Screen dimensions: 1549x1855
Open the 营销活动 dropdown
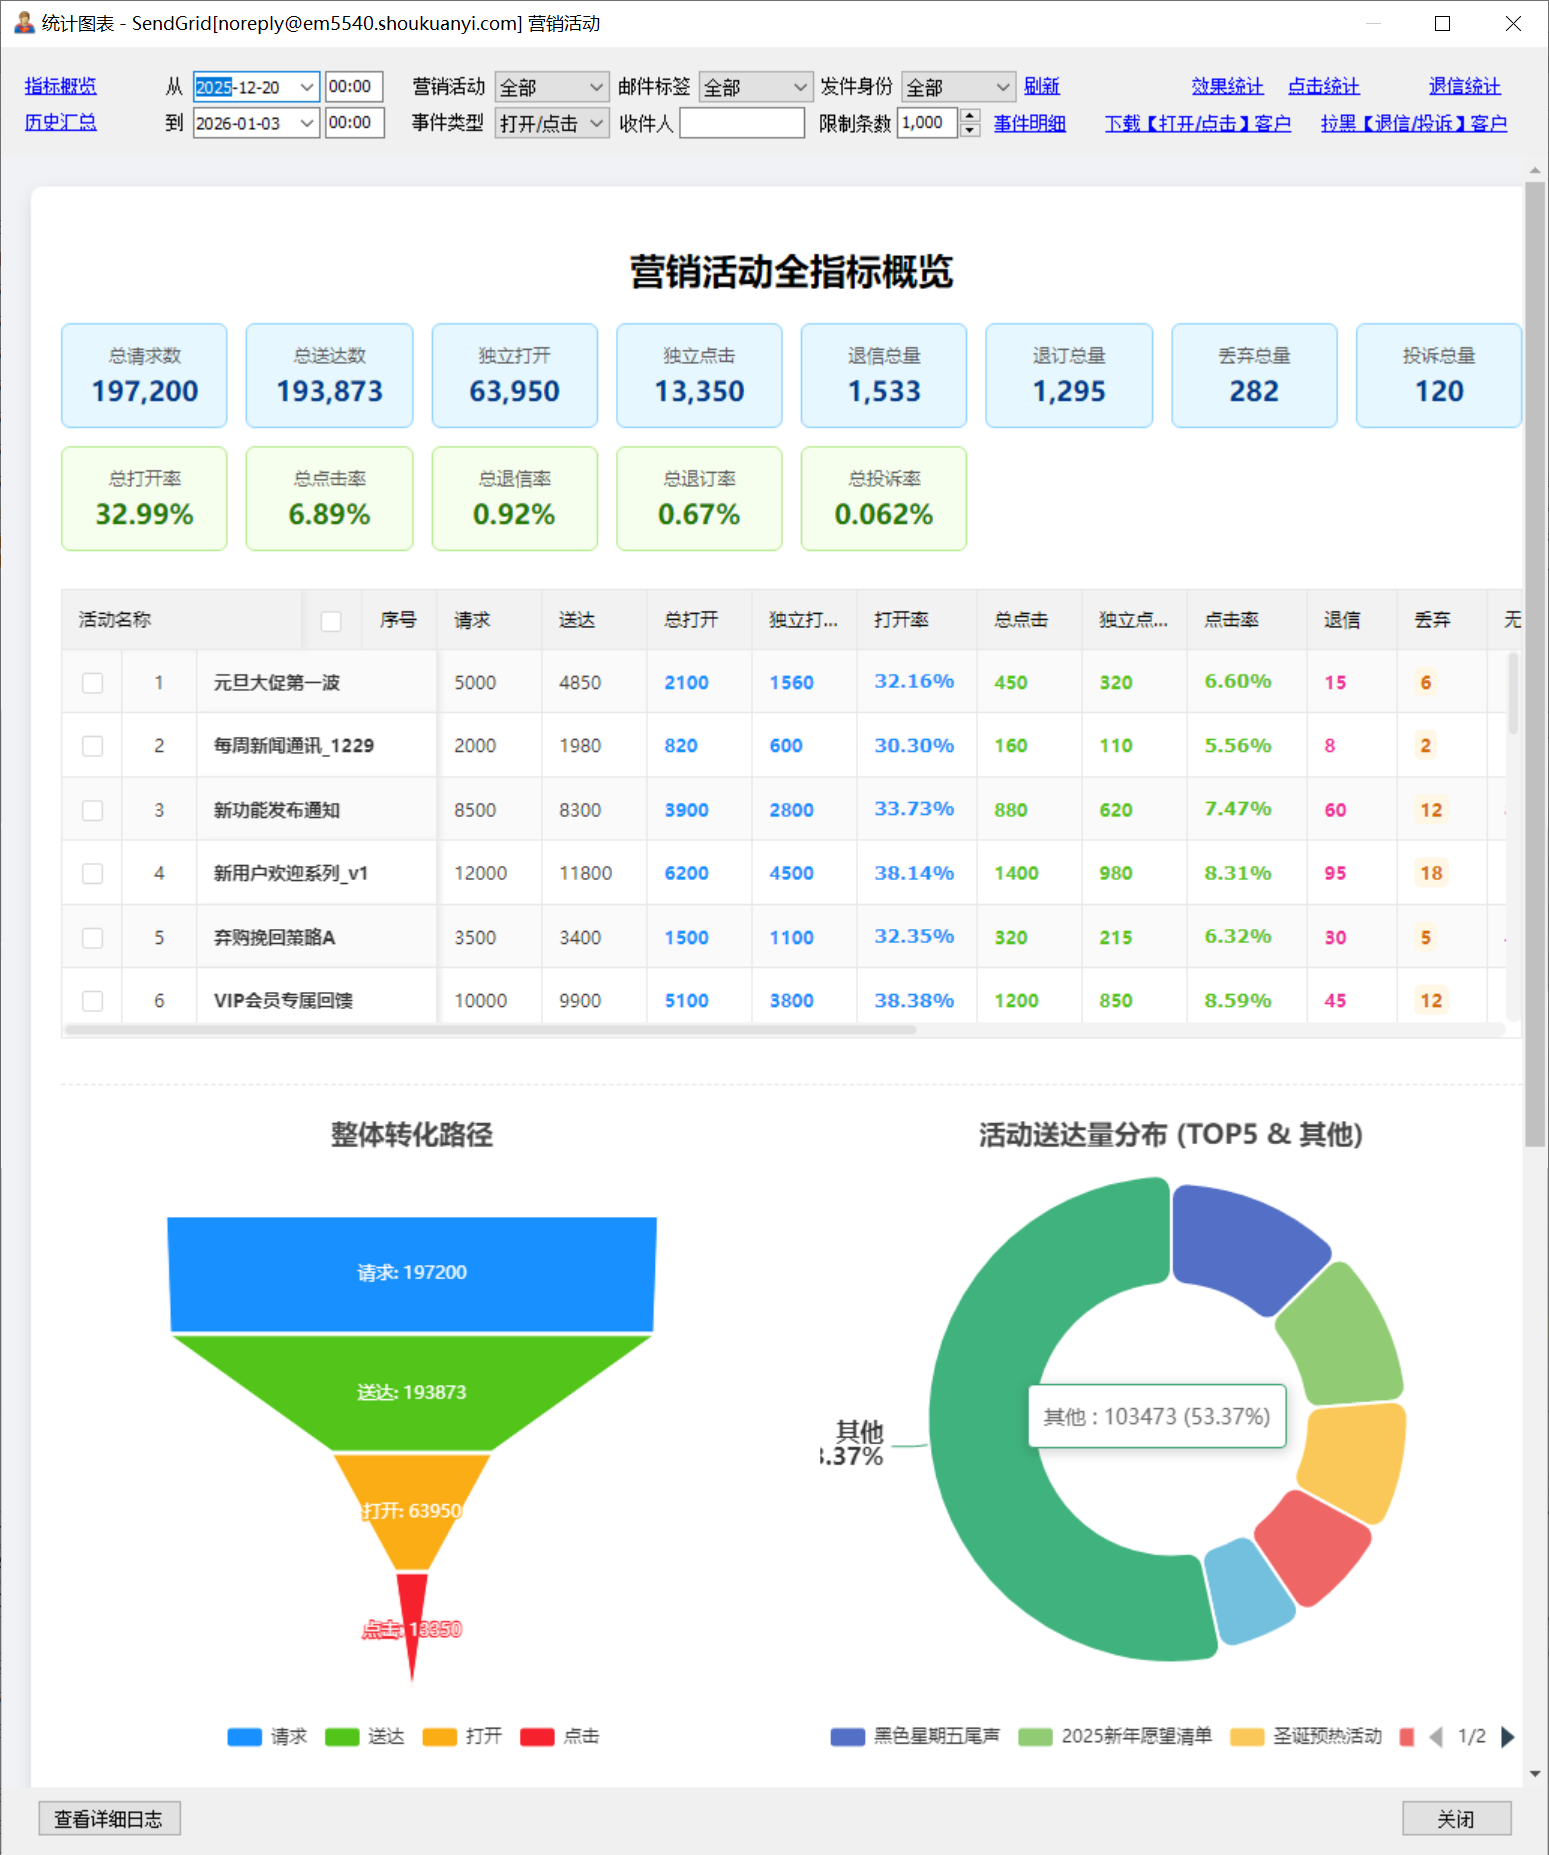click(x=552, y=87)
